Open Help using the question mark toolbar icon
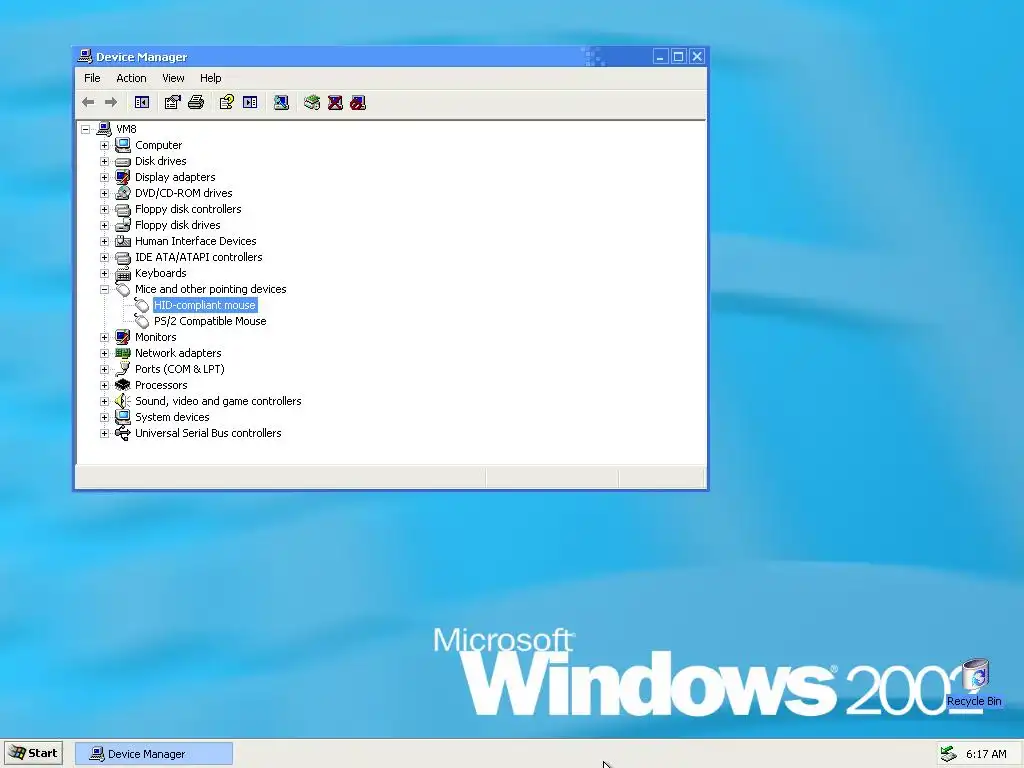1024x768 pixels. (227, 103)
